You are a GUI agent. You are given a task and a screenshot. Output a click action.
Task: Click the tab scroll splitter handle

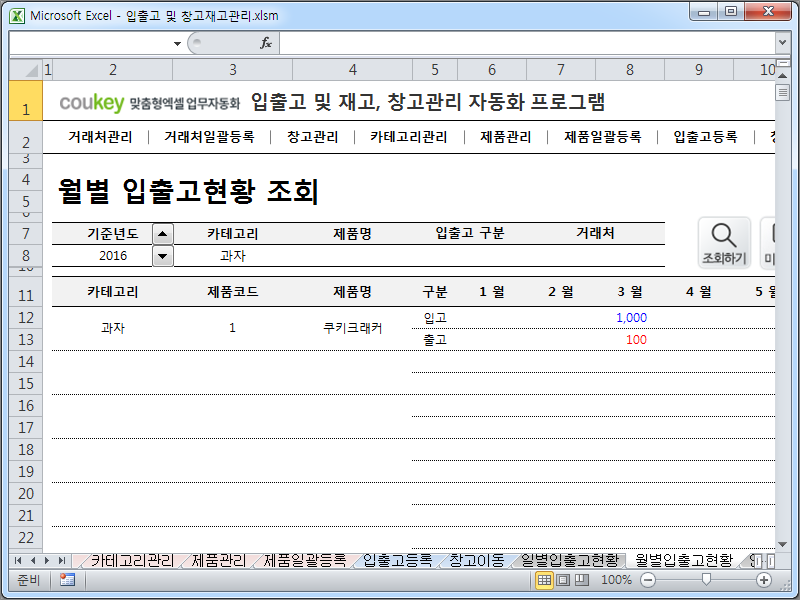758,561
